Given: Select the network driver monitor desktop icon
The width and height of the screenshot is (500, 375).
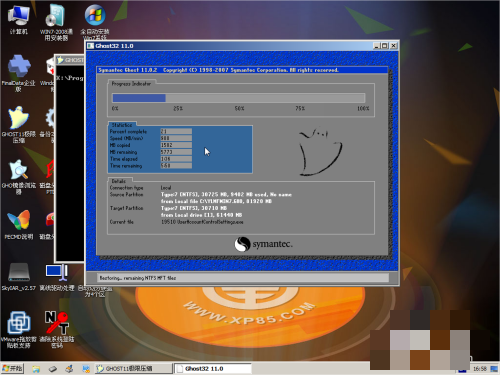Looking at the screenshot, I should point(57,277).
